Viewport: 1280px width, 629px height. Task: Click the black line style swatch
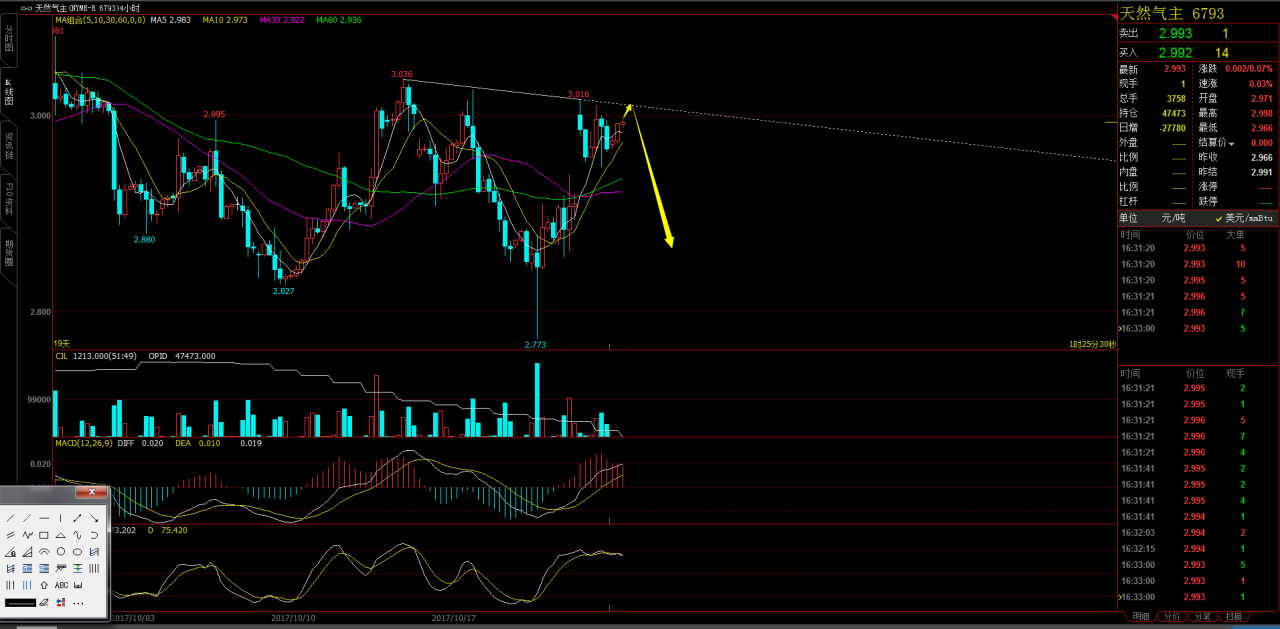20,603
